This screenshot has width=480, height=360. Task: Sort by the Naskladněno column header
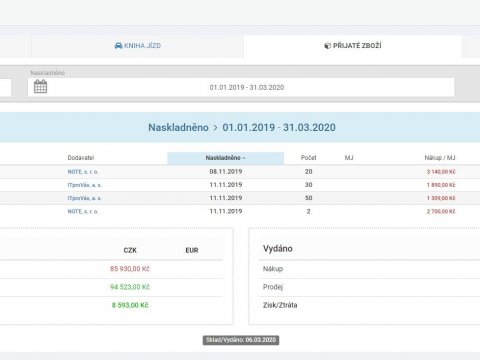pos(226,158)
